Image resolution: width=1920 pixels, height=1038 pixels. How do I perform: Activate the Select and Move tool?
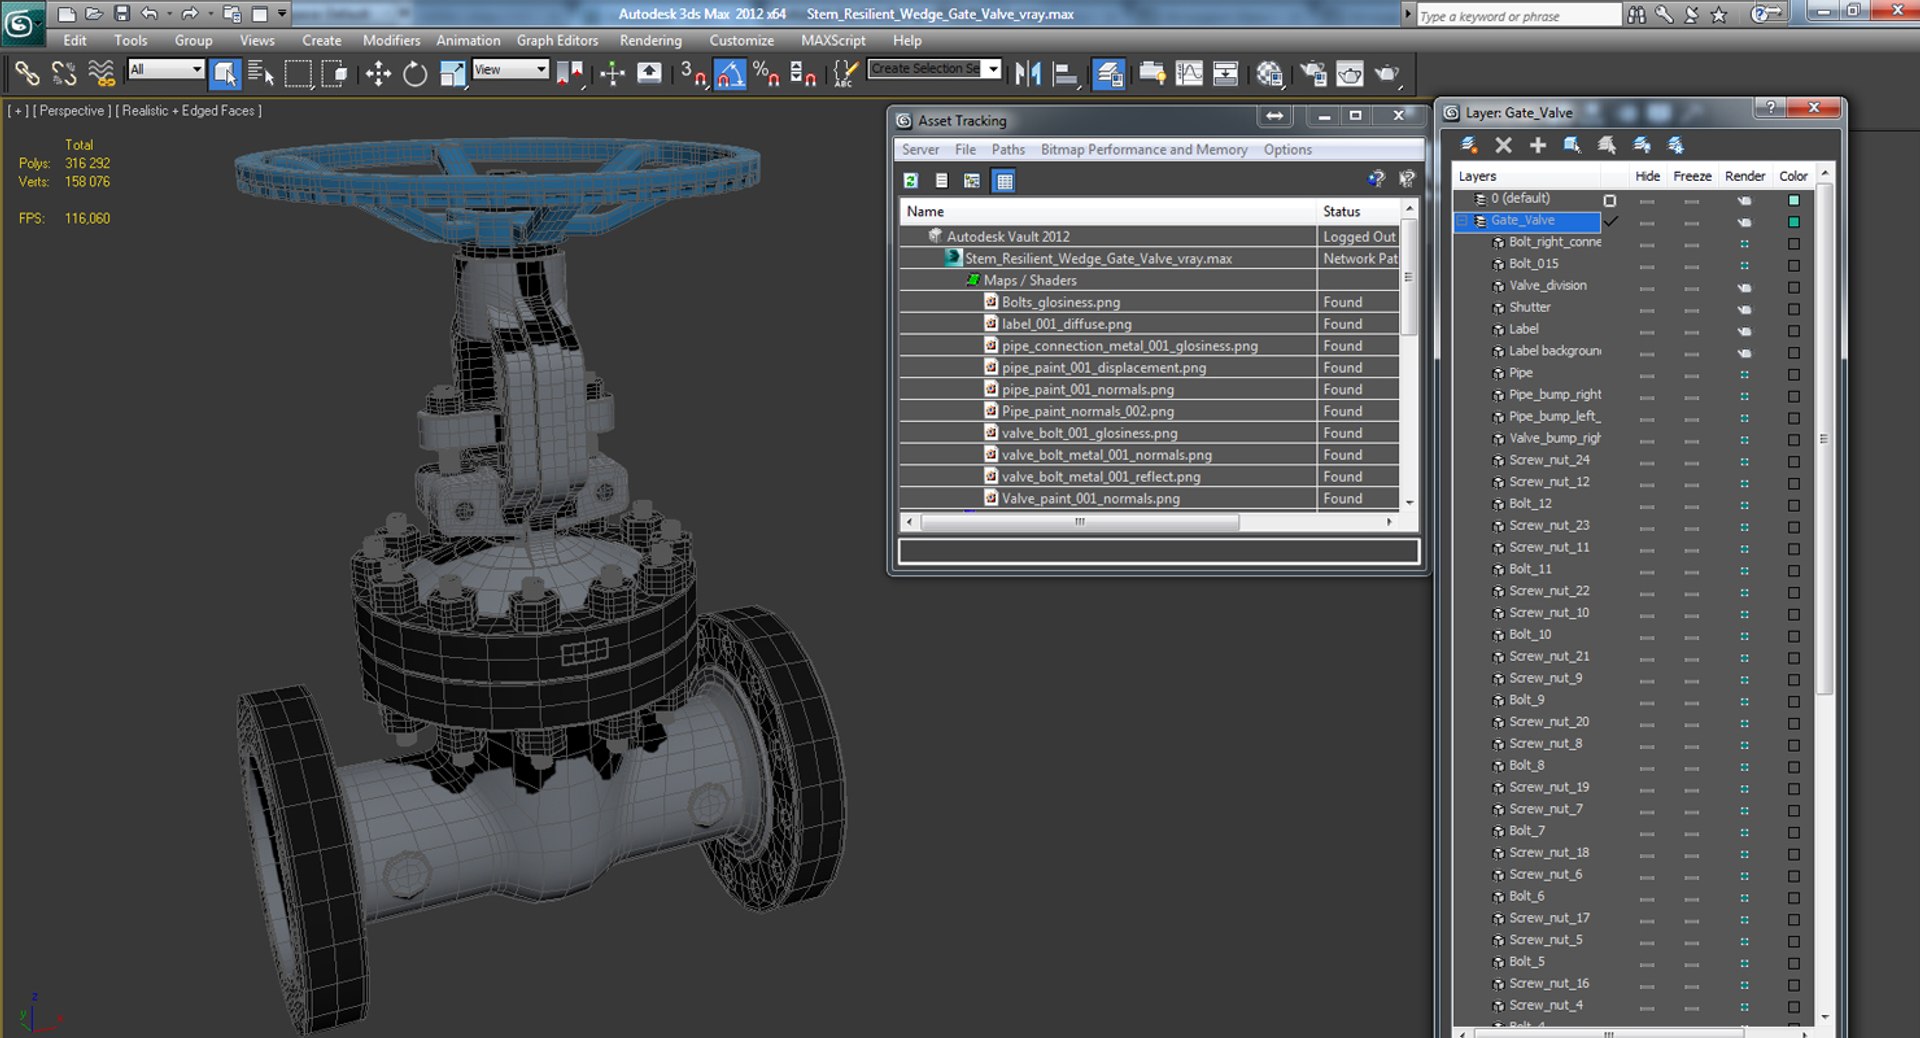tap(378, 73)
